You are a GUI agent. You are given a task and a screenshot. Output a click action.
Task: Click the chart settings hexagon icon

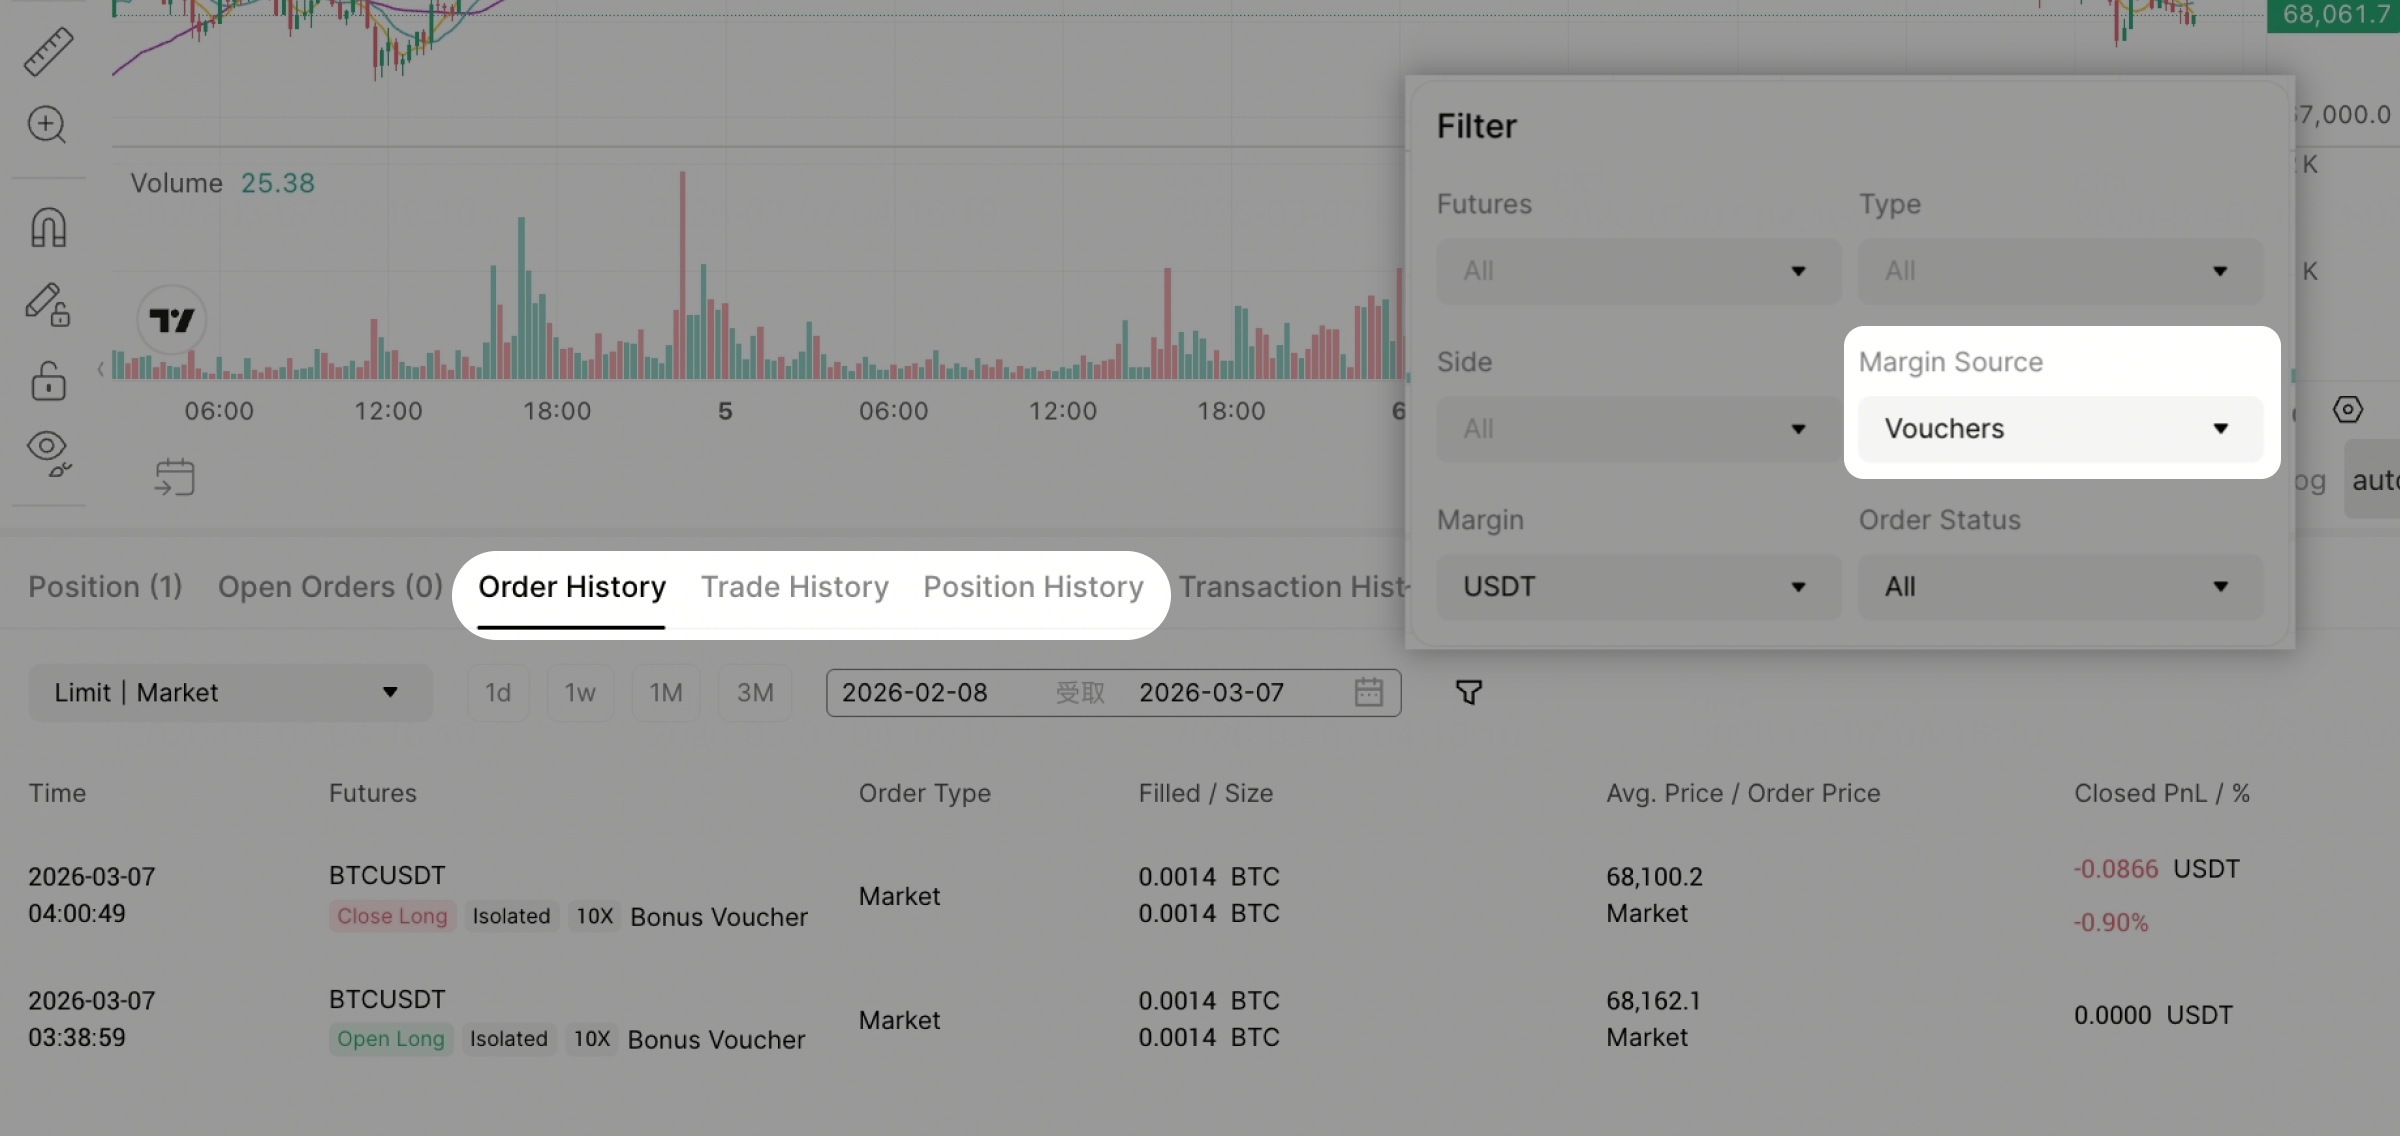2347,409
